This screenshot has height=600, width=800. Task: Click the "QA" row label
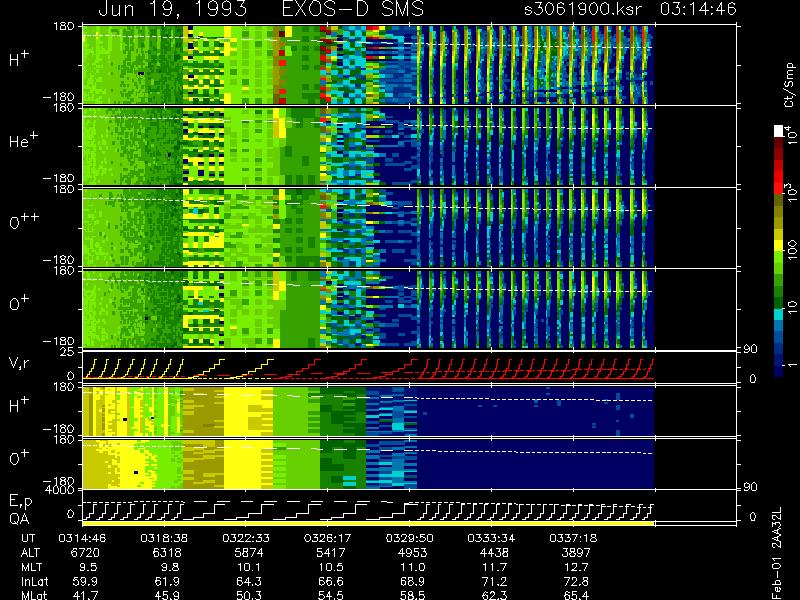tap(19, 519)
